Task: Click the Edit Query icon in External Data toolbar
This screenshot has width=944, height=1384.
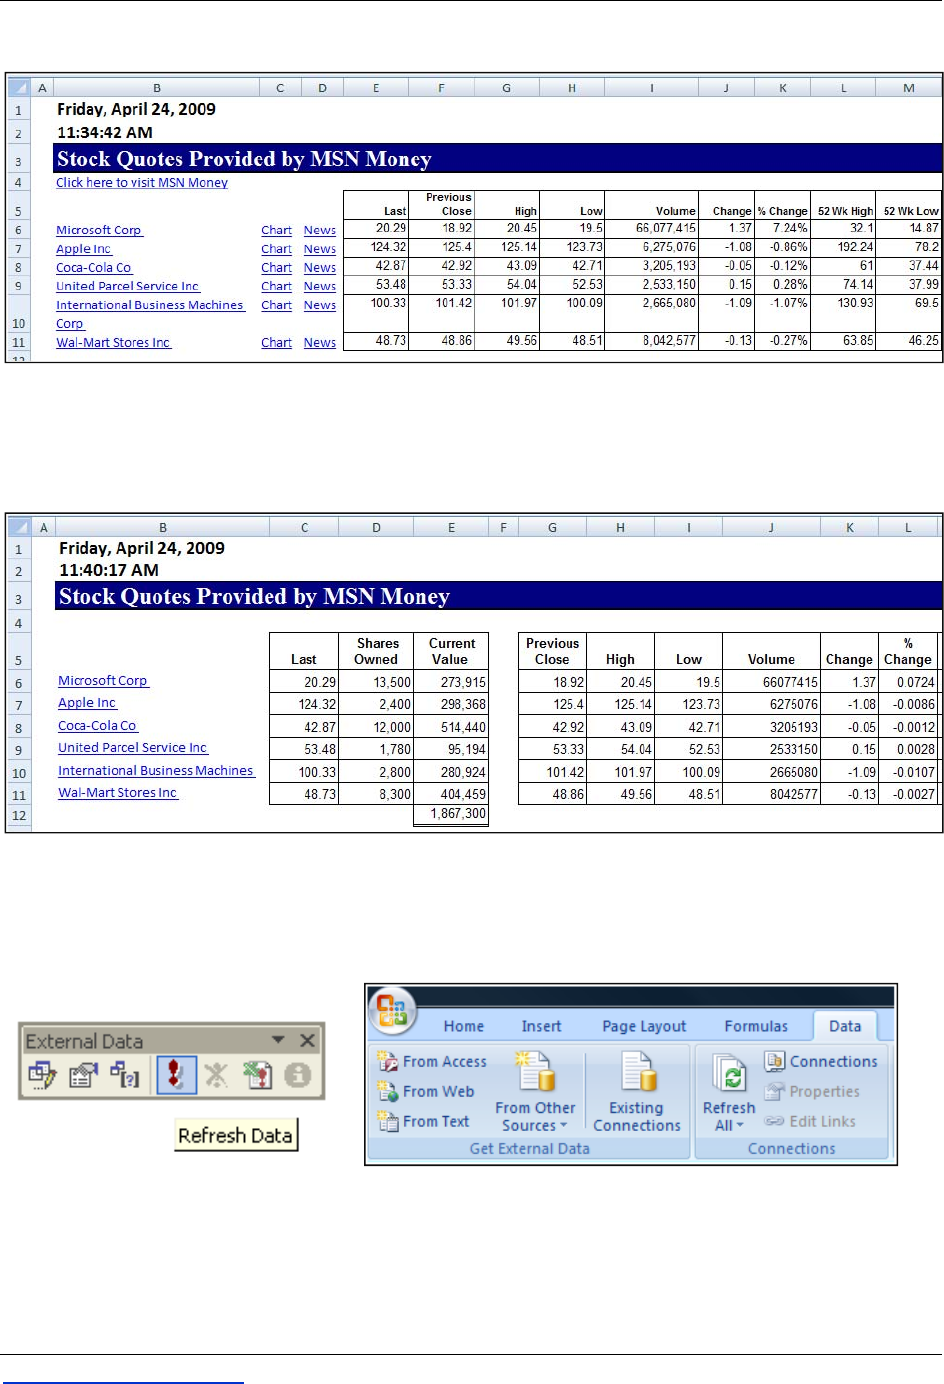Action: pos(42,1076)
